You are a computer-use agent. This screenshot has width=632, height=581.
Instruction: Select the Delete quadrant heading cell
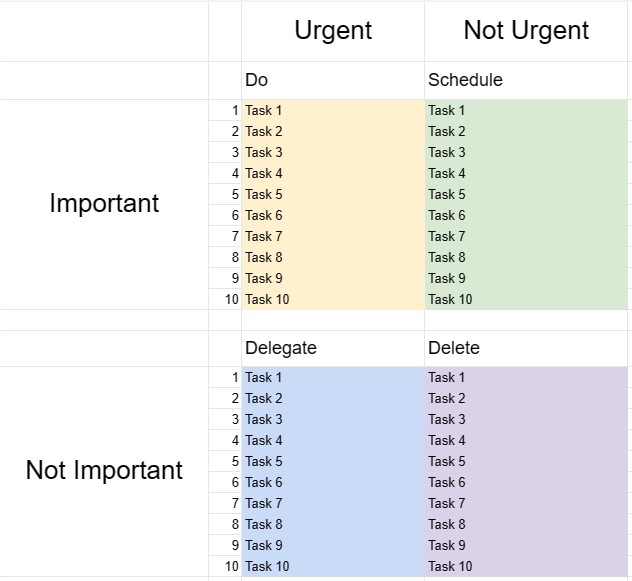point(454,348)
